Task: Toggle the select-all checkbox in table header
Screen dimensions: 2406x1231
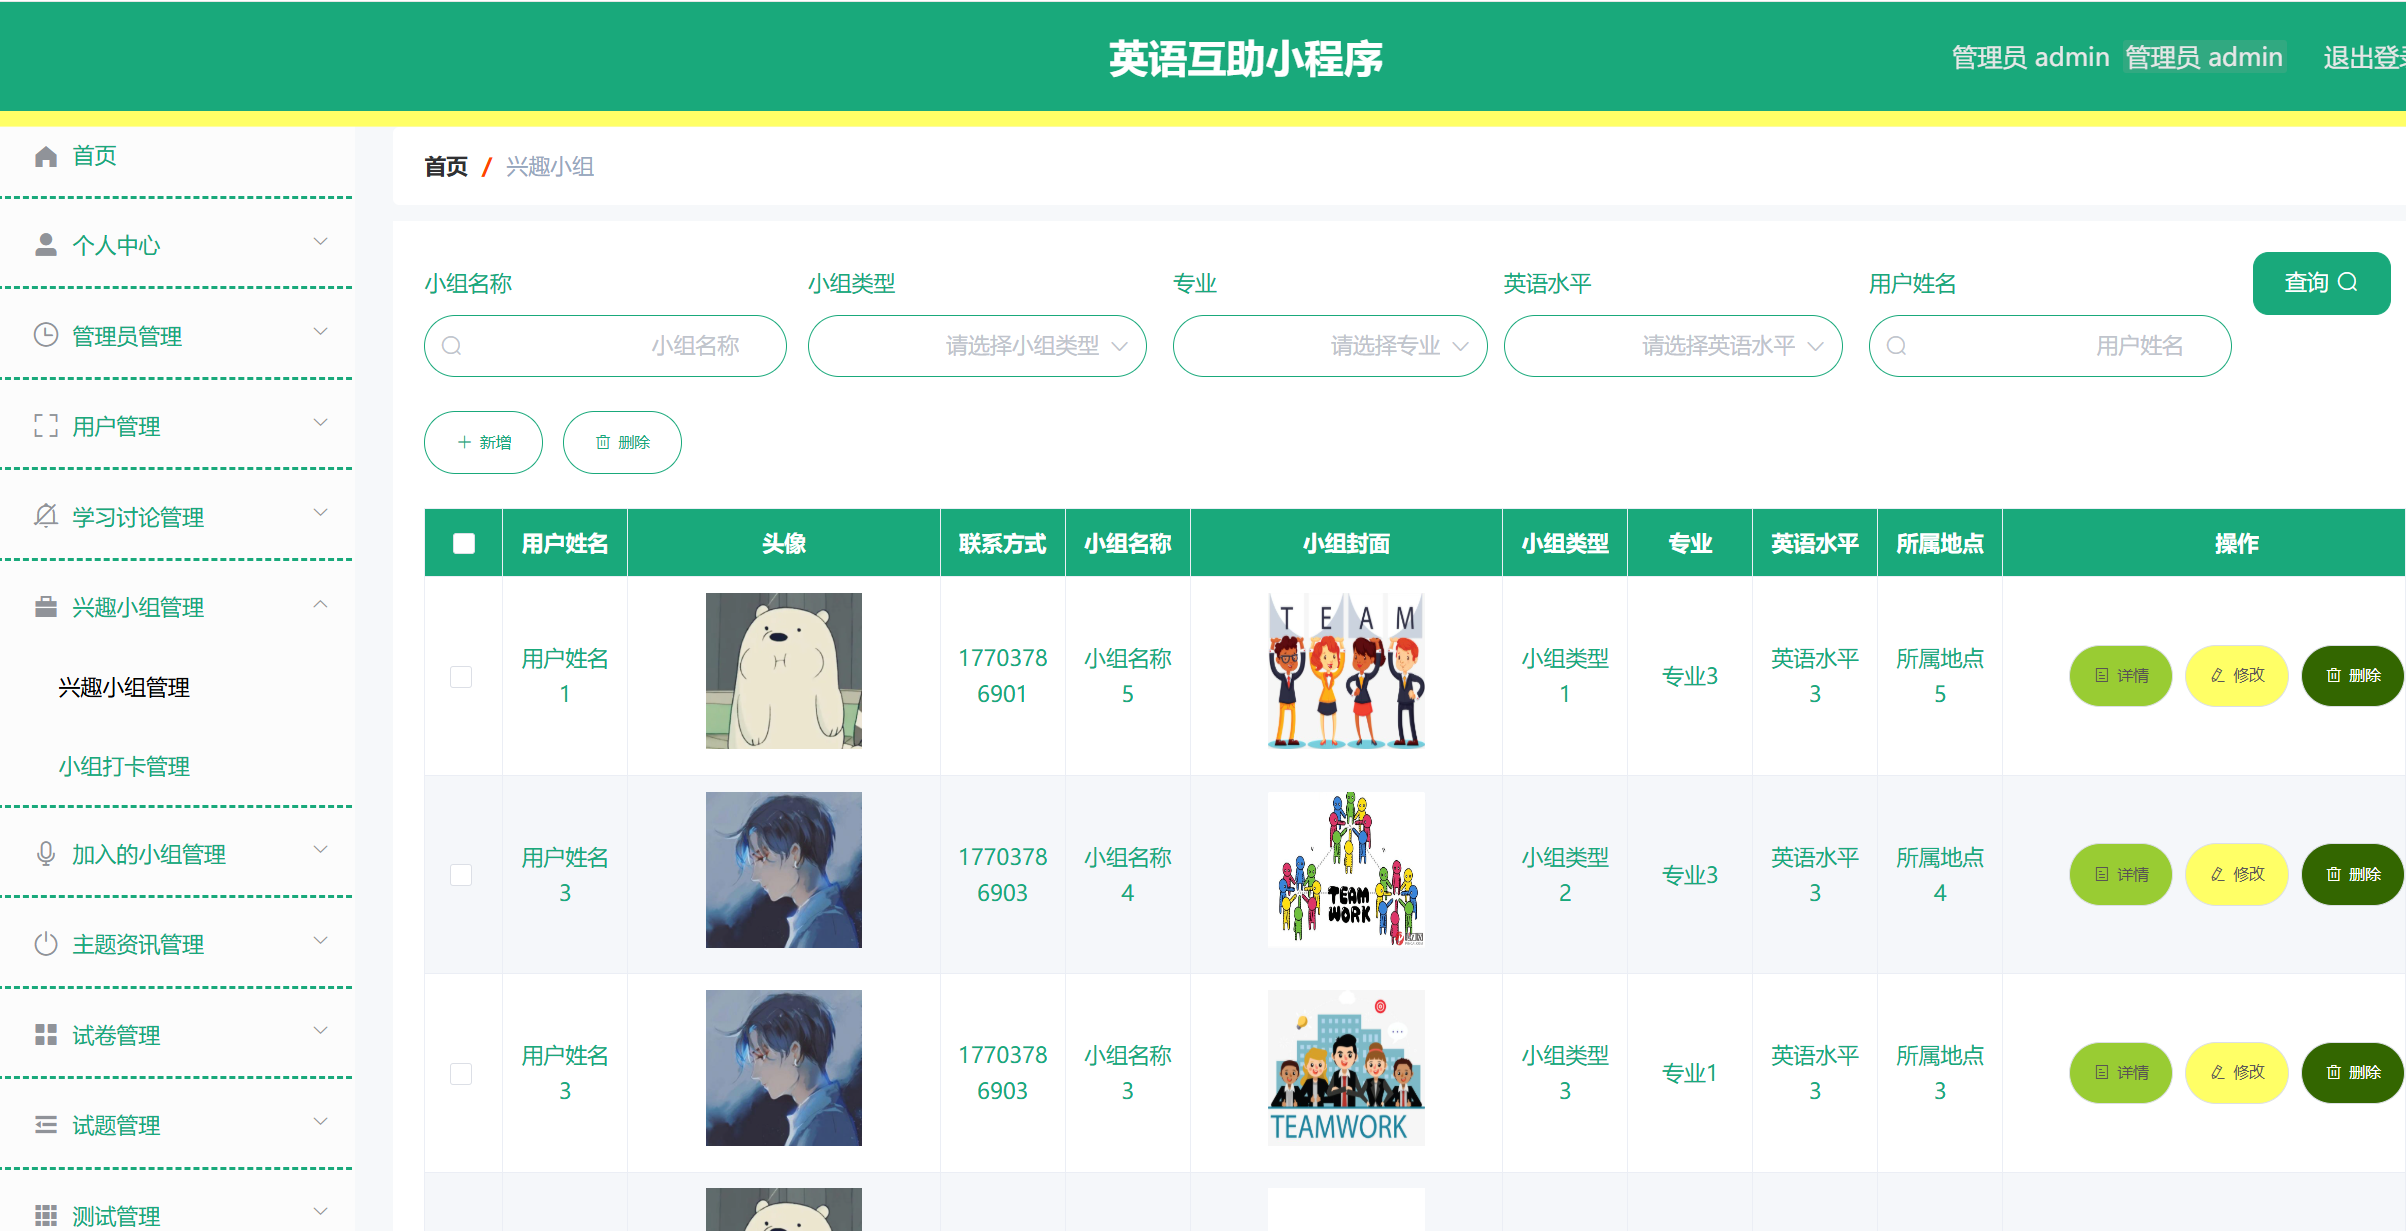Action: pyautogui.click(x=462, y=541)
